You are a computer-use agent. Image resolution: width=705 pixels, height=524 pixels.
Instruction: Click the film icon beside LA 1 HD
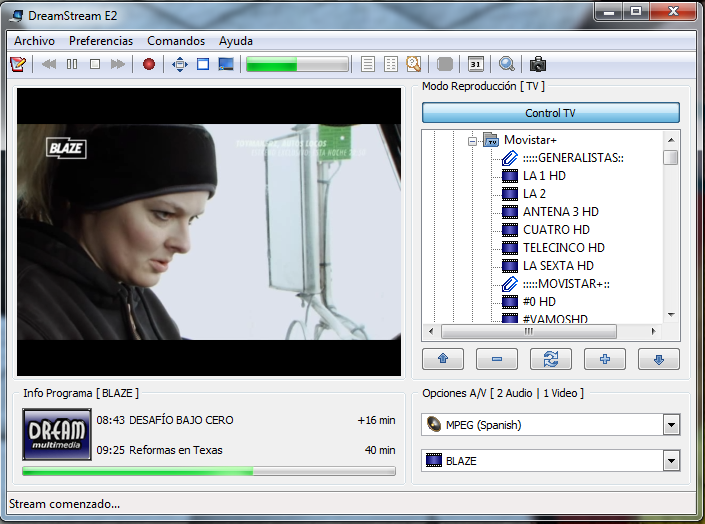(509, 176)
